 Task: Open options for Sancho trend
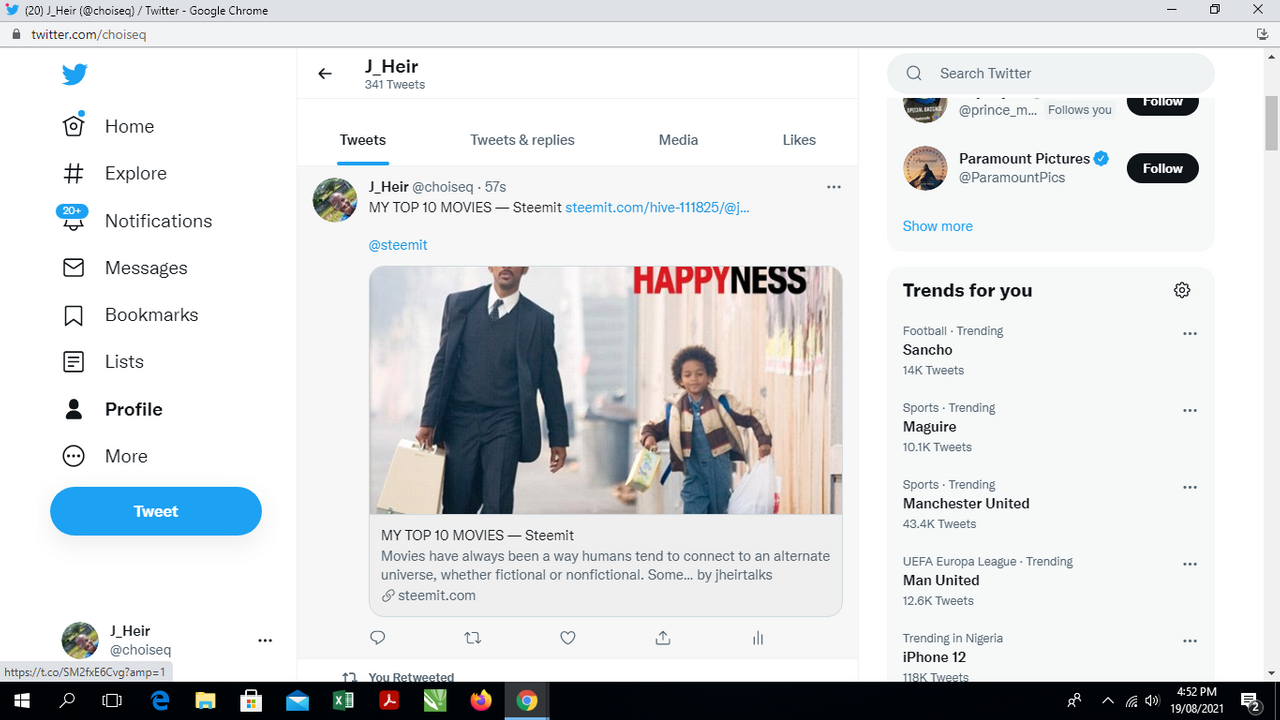1190,334
